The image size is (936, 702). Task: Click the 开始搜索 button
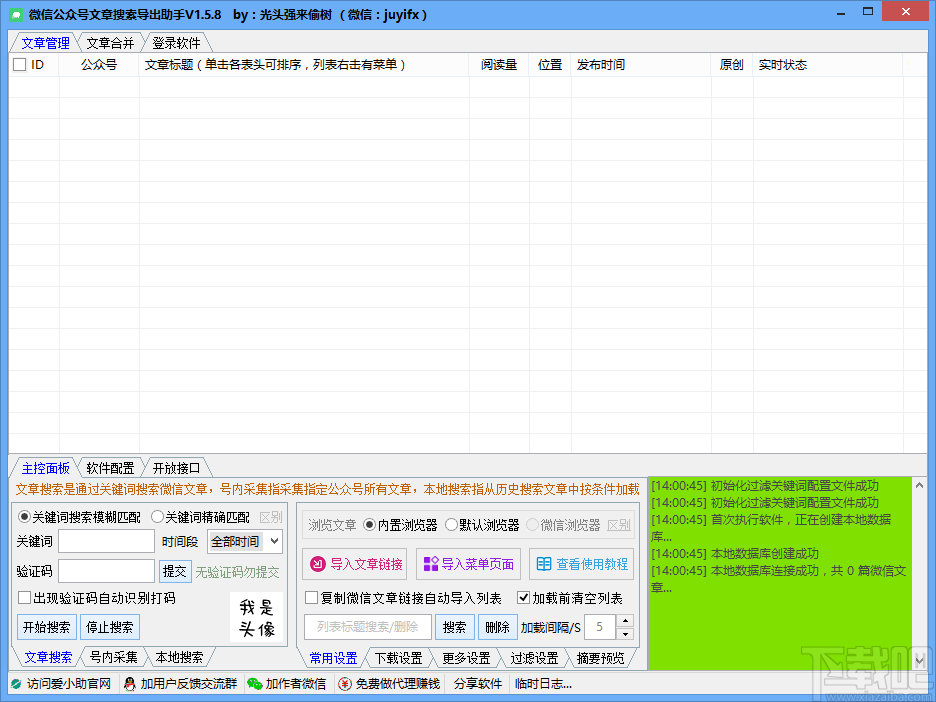47,627
